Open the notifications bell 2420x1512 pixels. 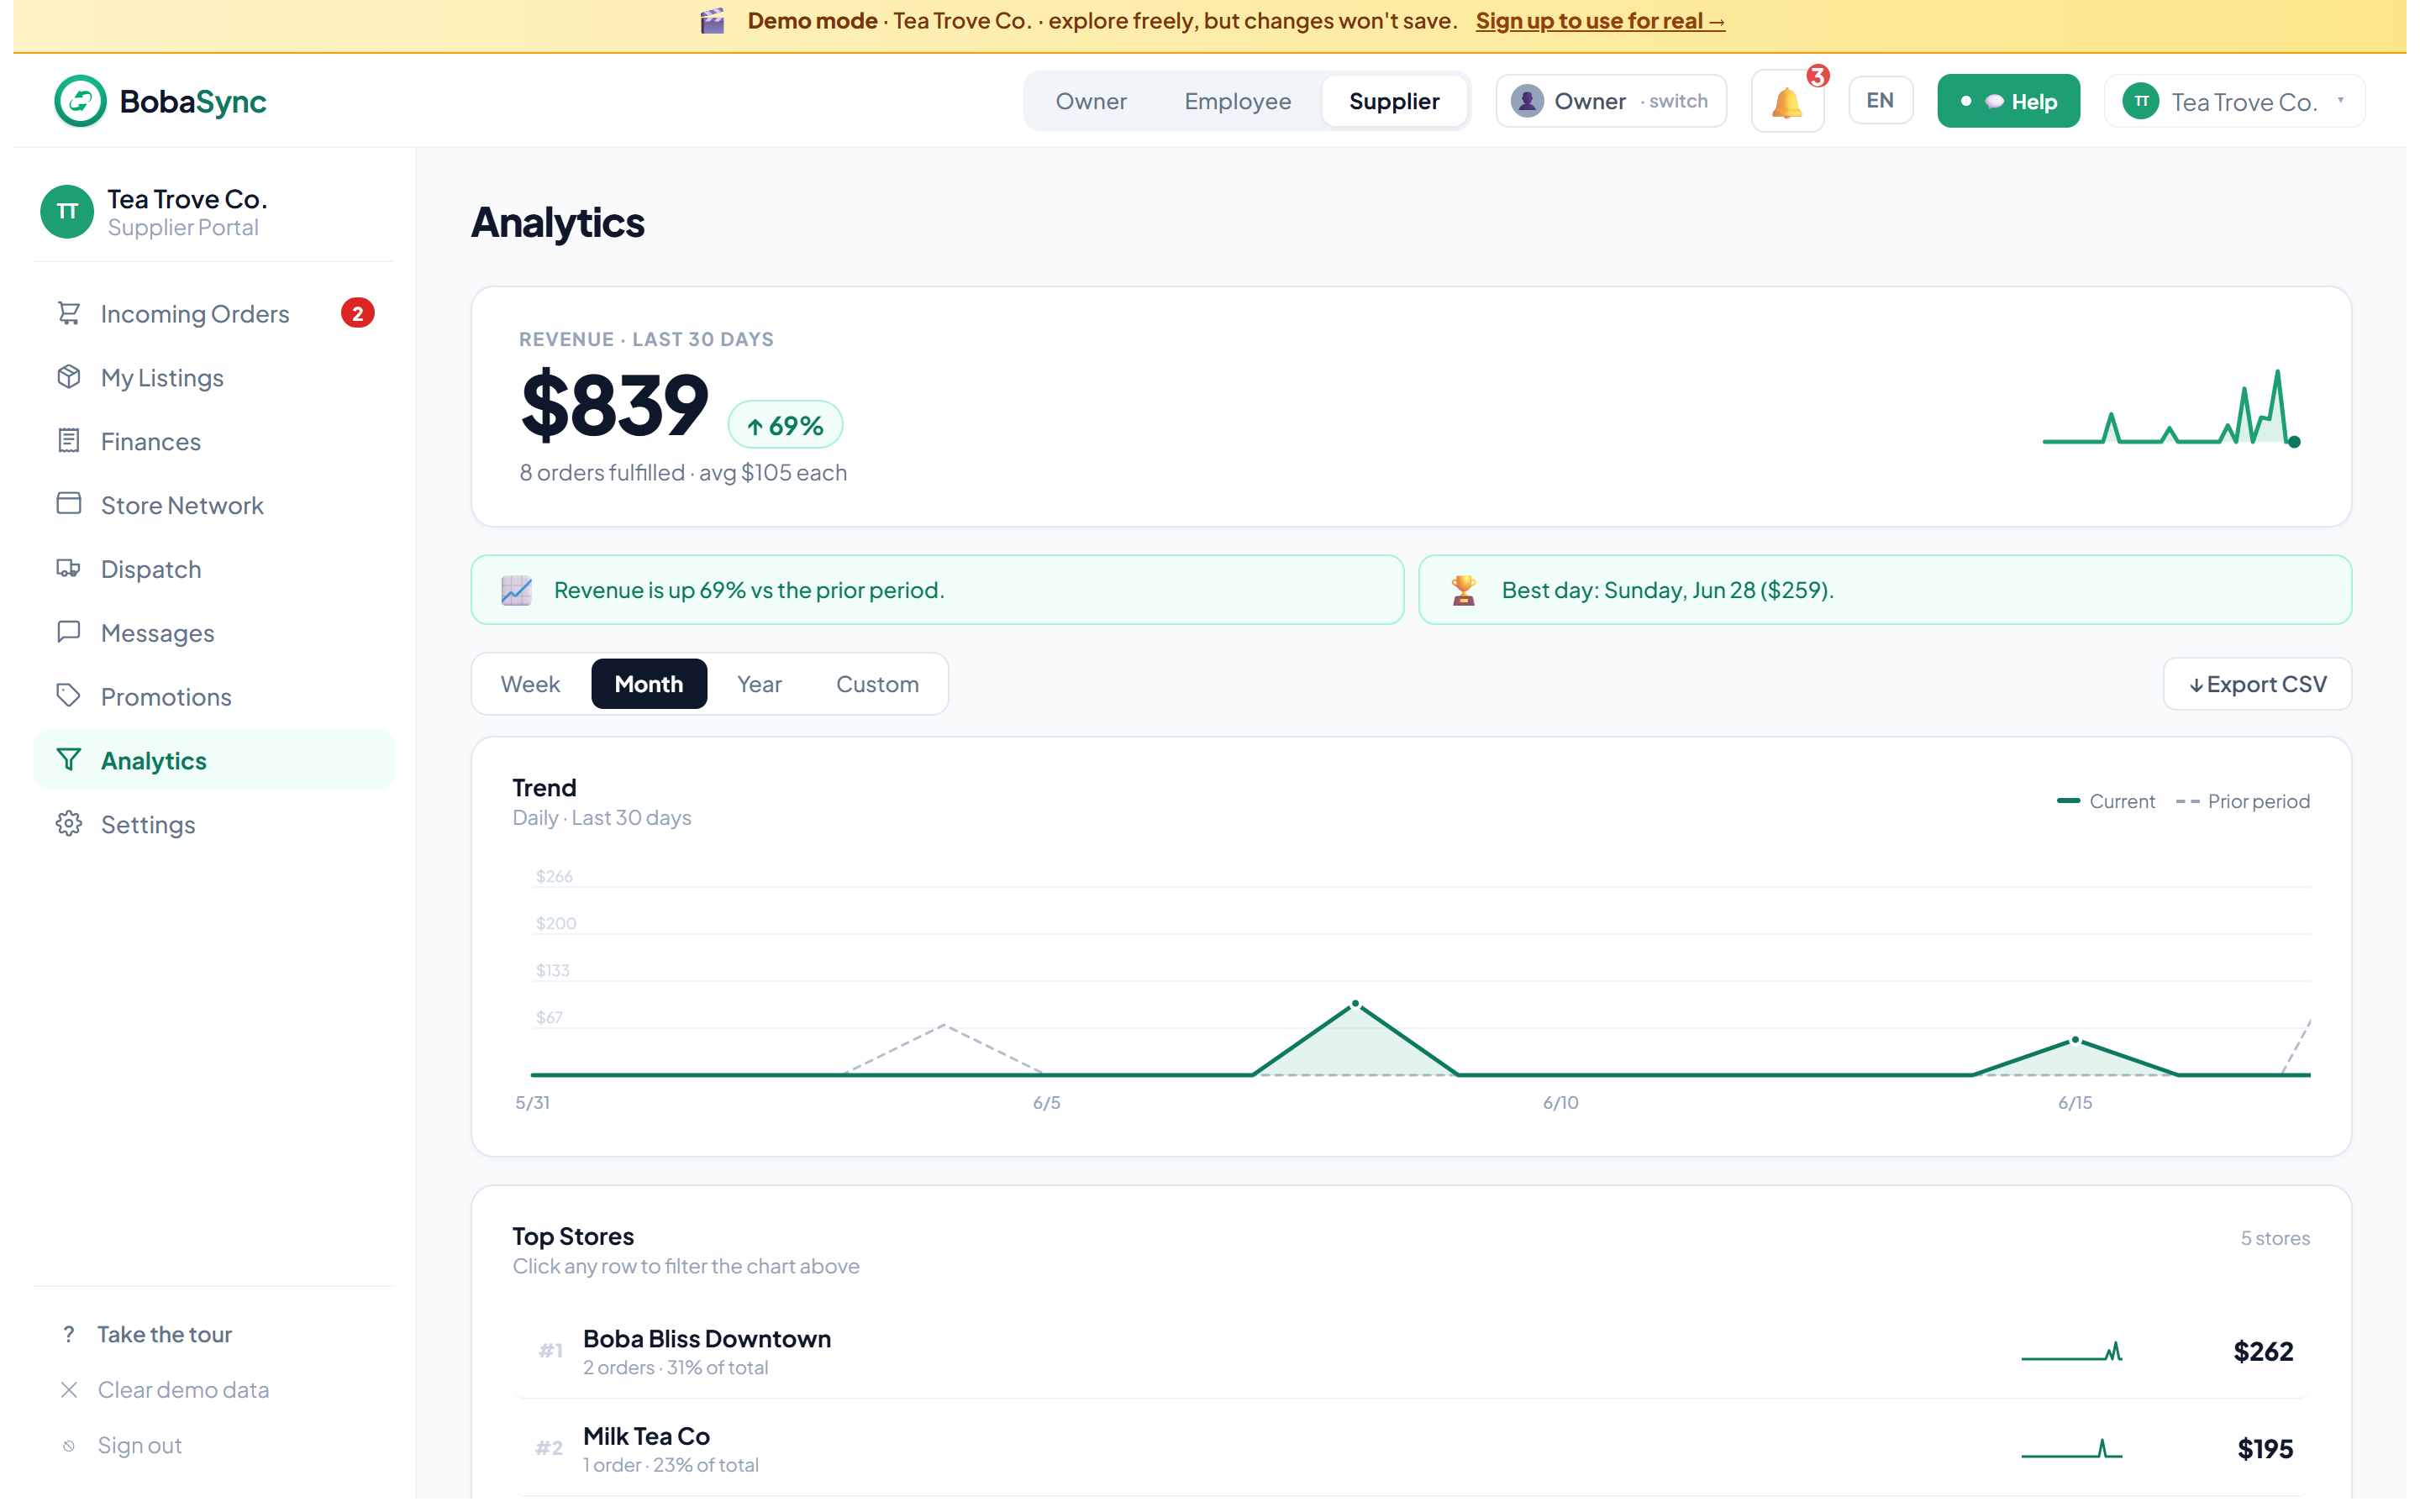coord(1787,101)
